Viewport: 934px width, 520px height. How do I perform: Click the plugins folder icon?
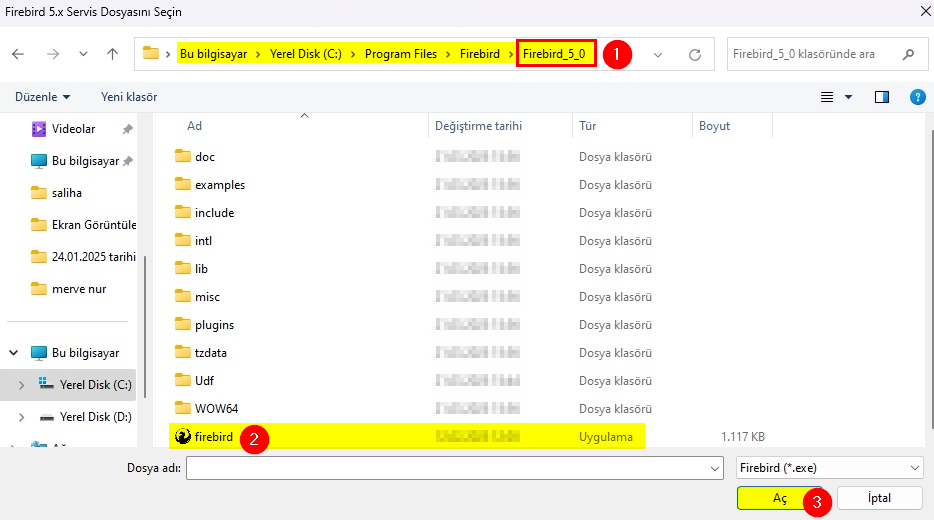point(183,324)
